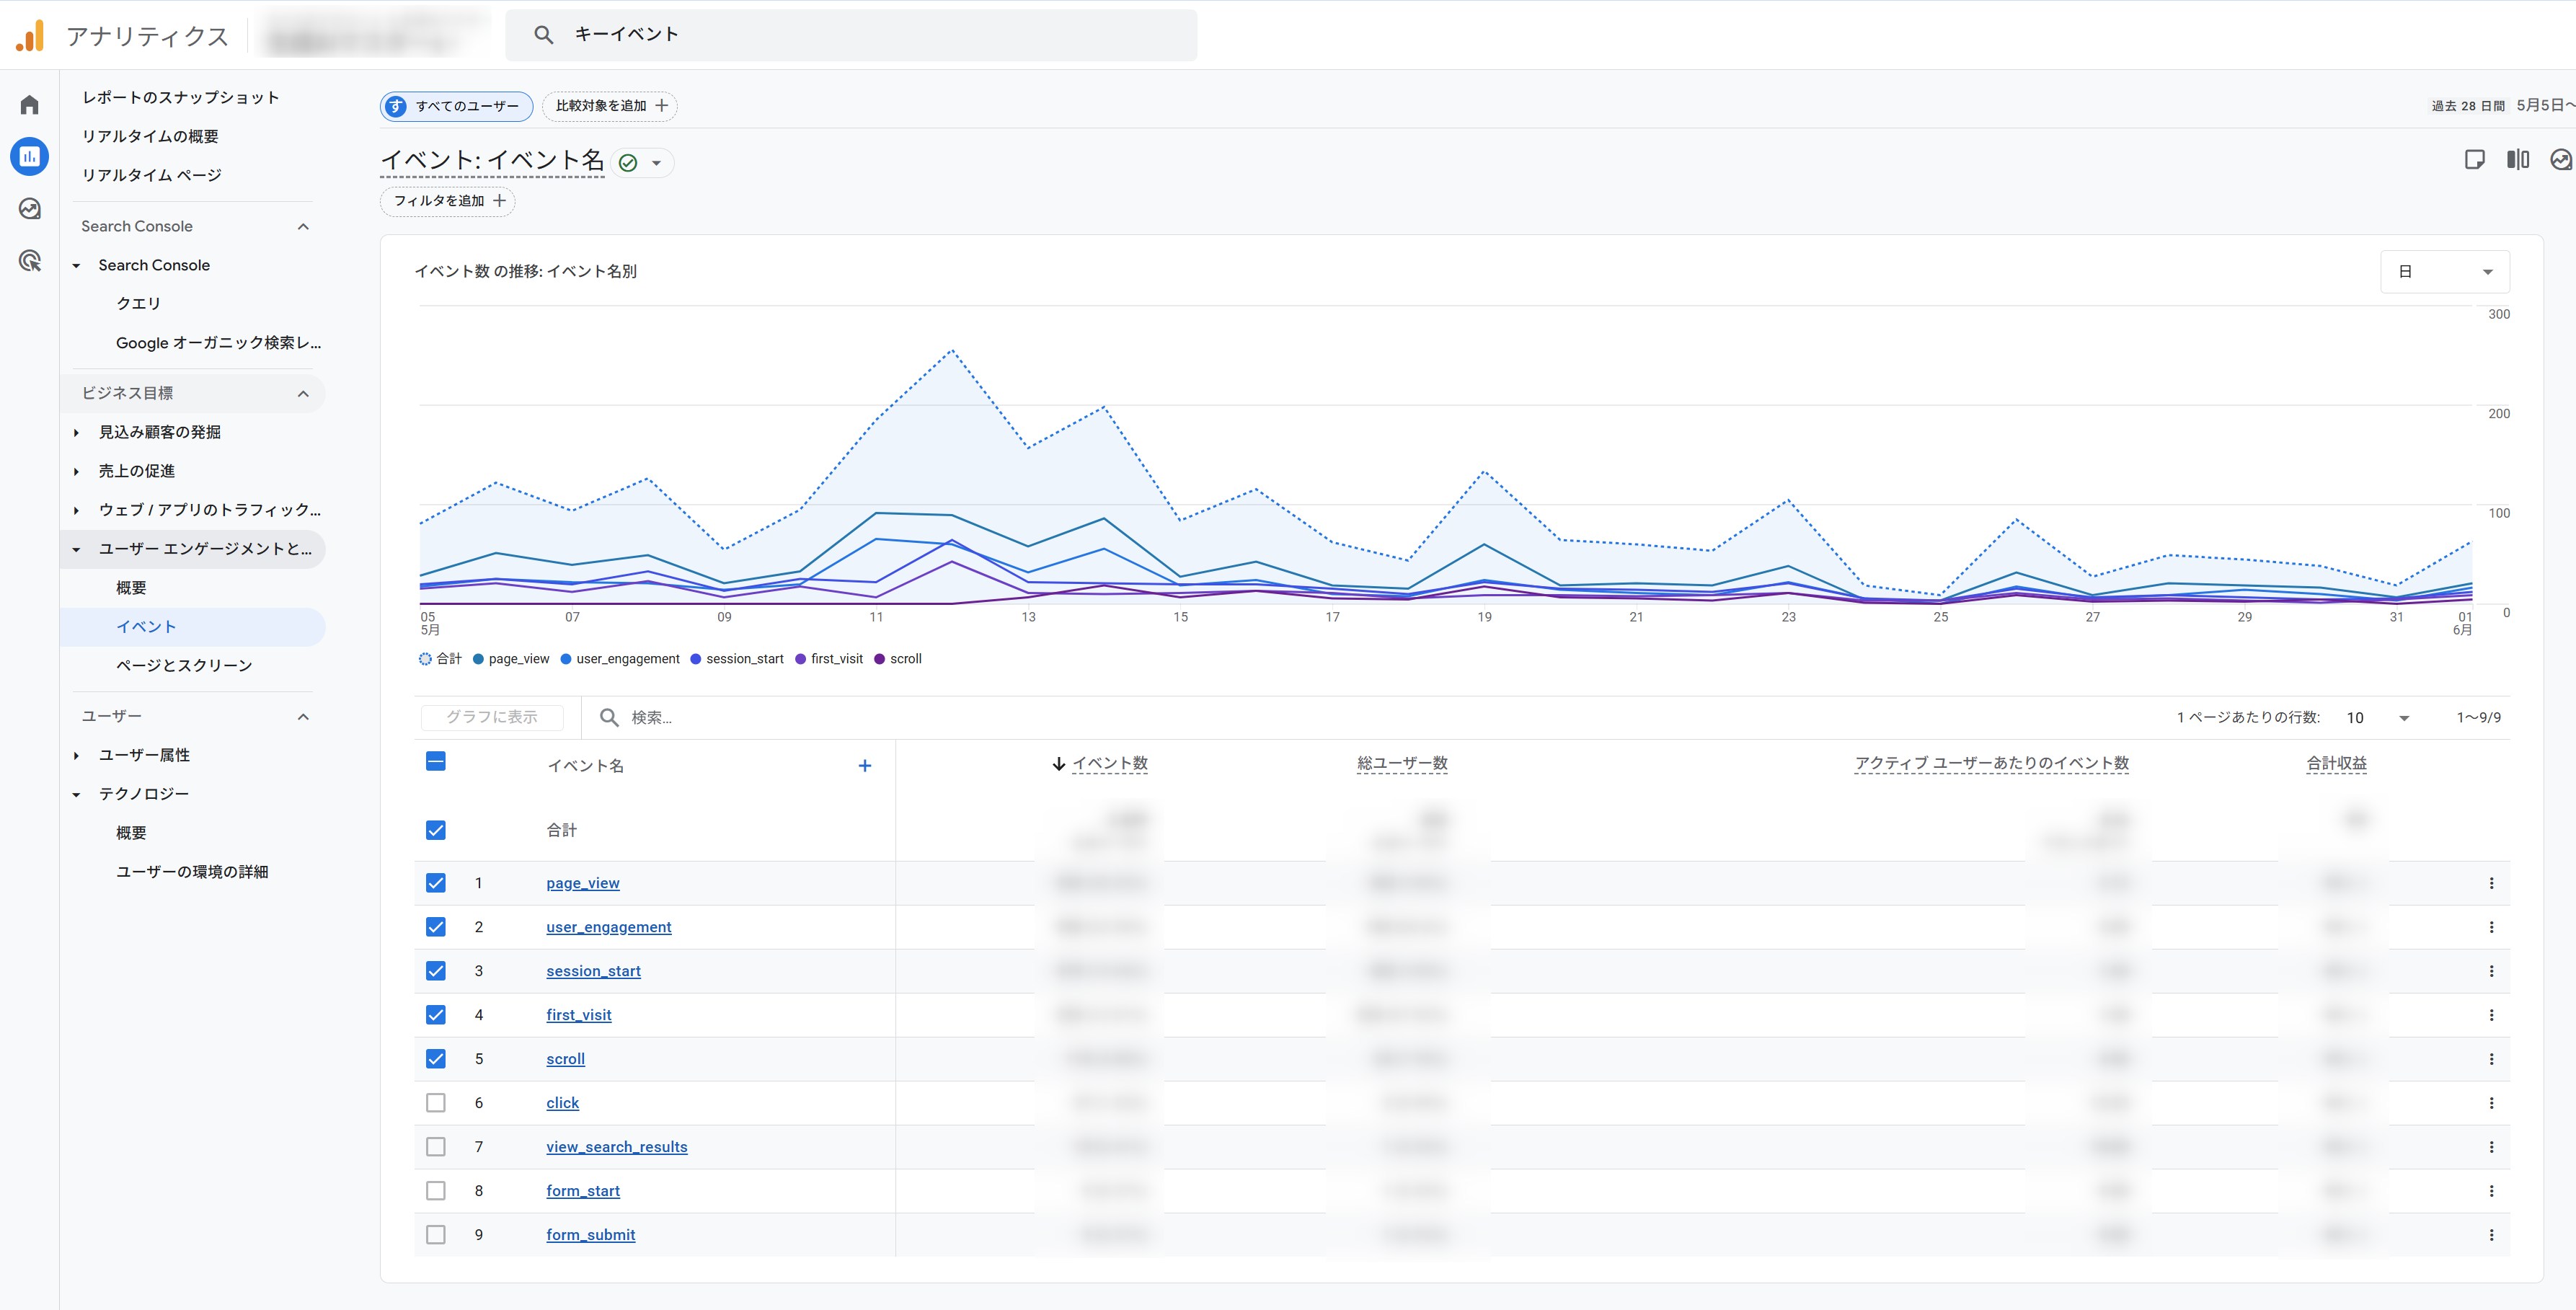
Task: Open the edit comparisons column icon
Action: (x=2518, y=160)
